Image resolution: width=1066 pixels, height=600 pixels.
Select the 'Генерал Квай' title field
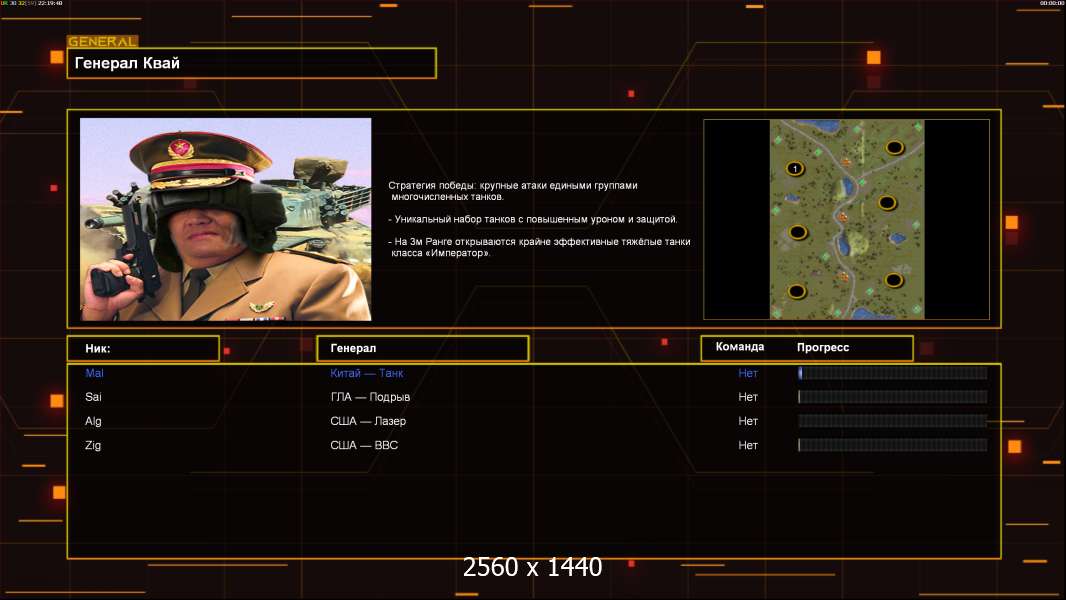251,63
